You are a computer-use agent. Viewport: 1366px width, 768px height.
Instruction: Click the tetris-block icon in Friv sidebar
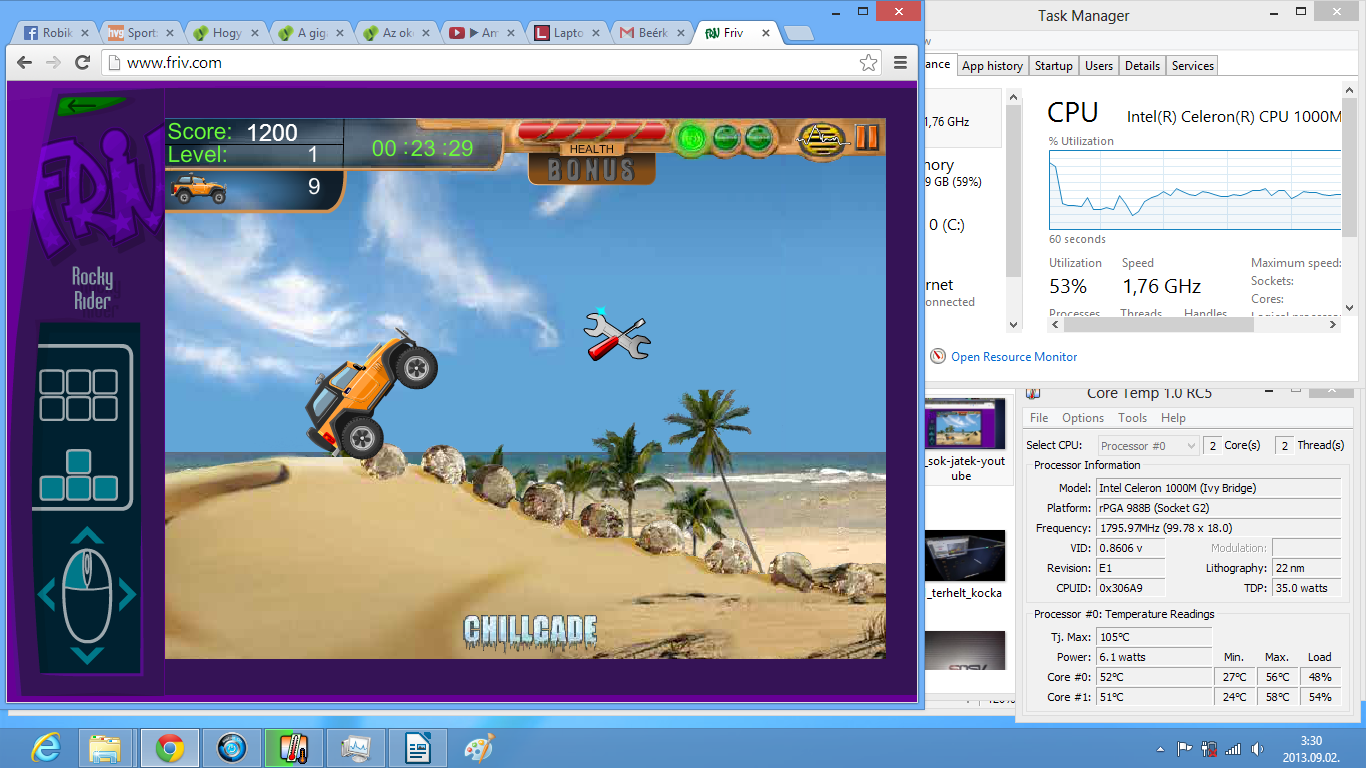[x=78, y=476]
